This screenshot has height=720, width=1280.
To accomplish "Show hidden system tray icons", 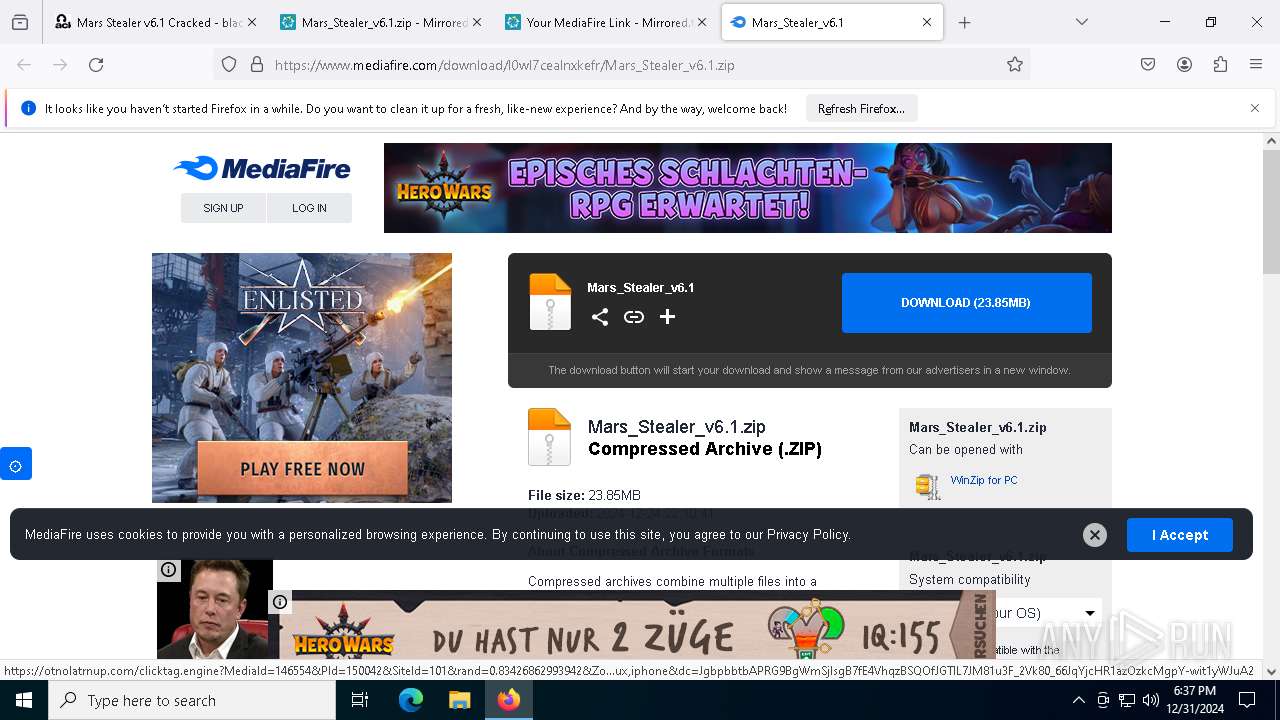I will (1078, 700).
